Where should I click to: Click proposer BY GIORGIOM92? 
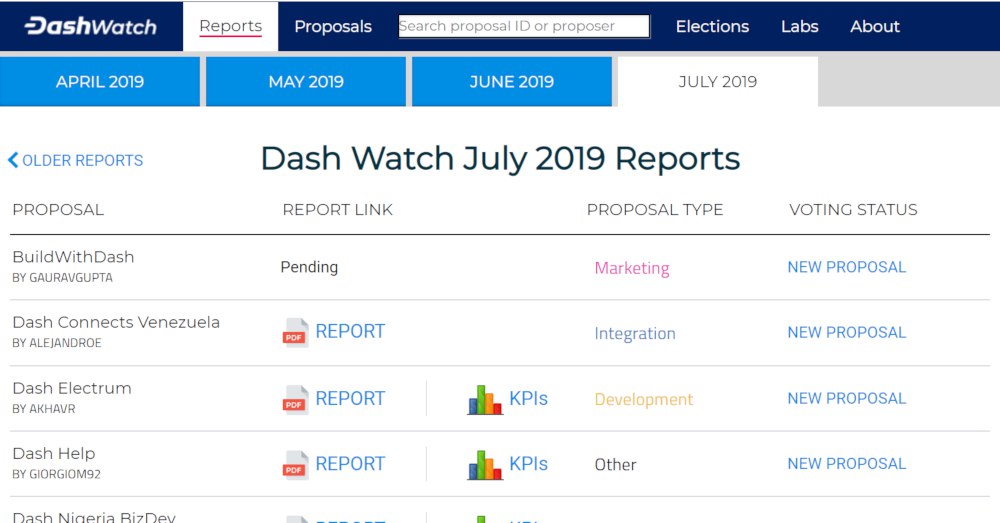coord(56,475)
